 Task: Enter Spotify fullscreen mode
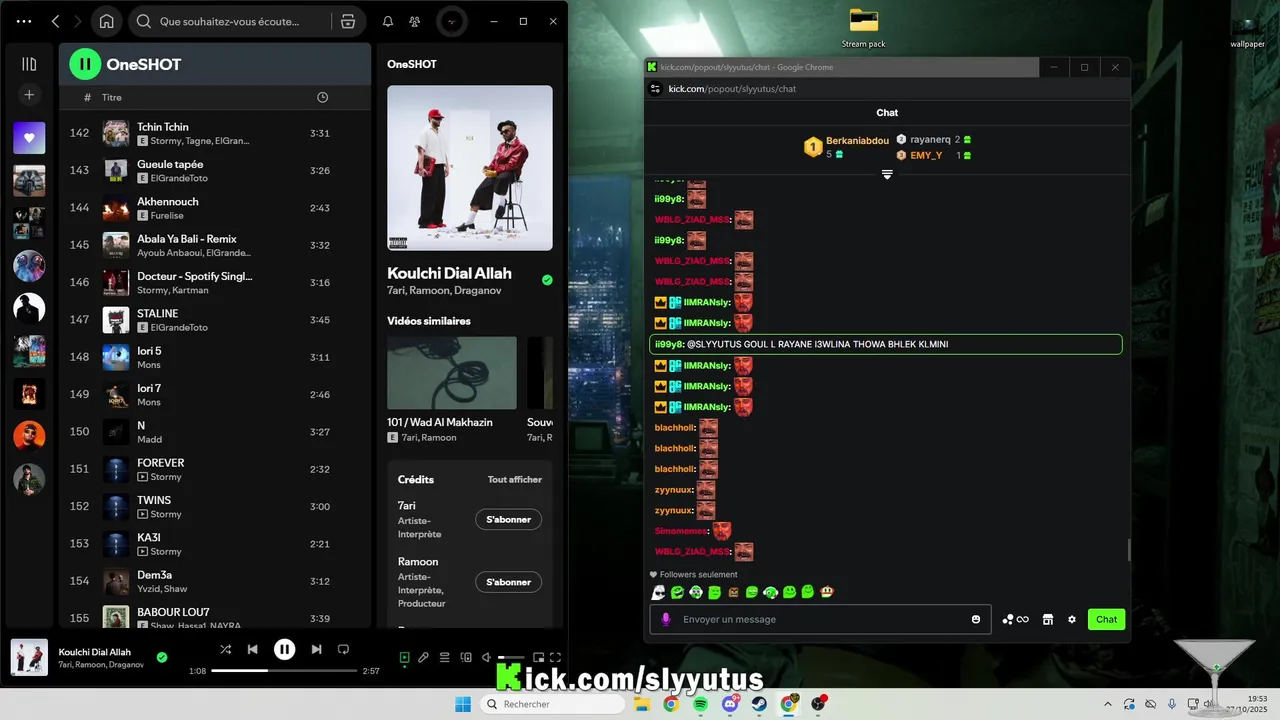pyautogui.click(x=556, y=657)
